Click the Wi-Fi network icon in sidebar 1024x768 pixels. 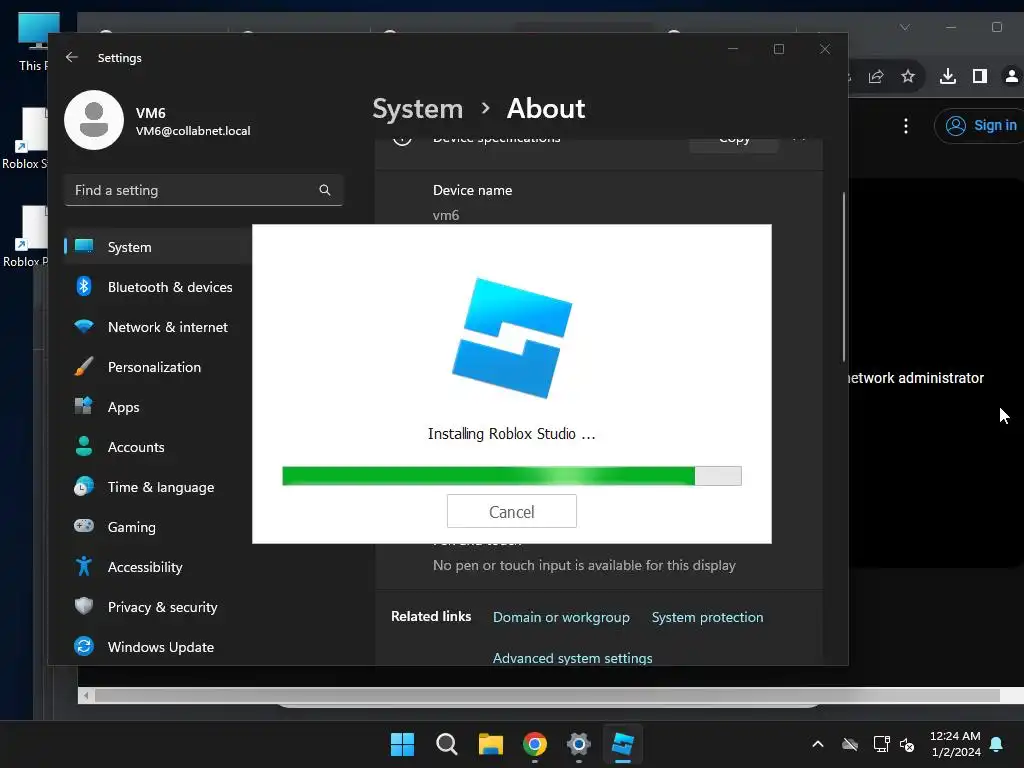(x=84, y=327)
